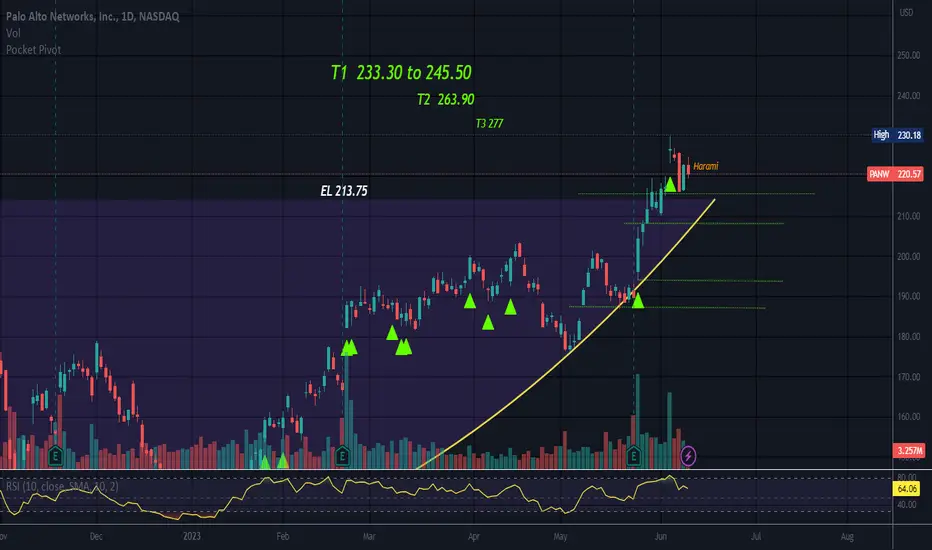The image size is (932, 550).
Task: Click the Aug date axis label
Action: pos(847,536)
